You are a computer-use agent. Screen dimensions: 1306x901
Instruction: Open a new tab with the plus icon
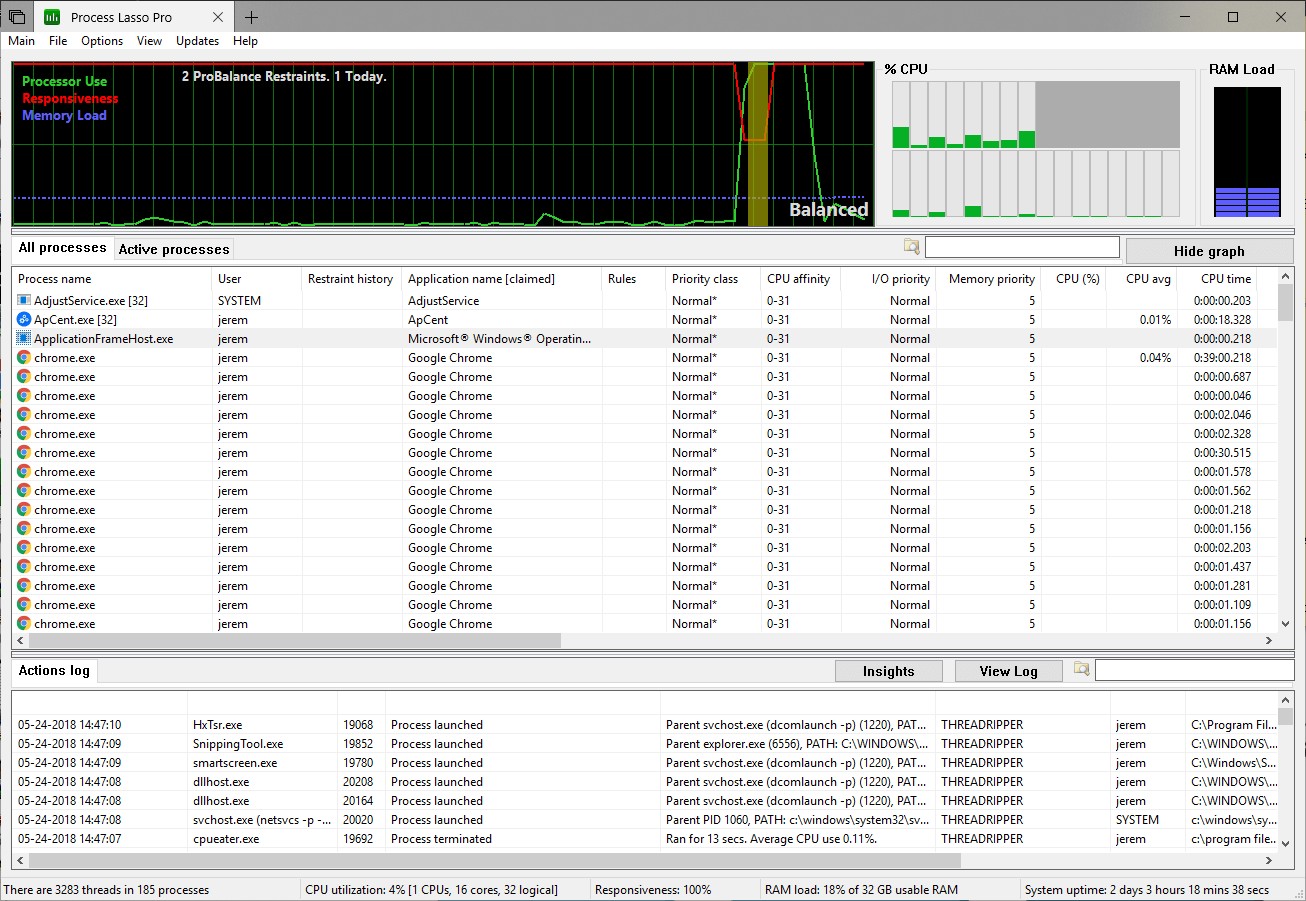tap(250, 17)
